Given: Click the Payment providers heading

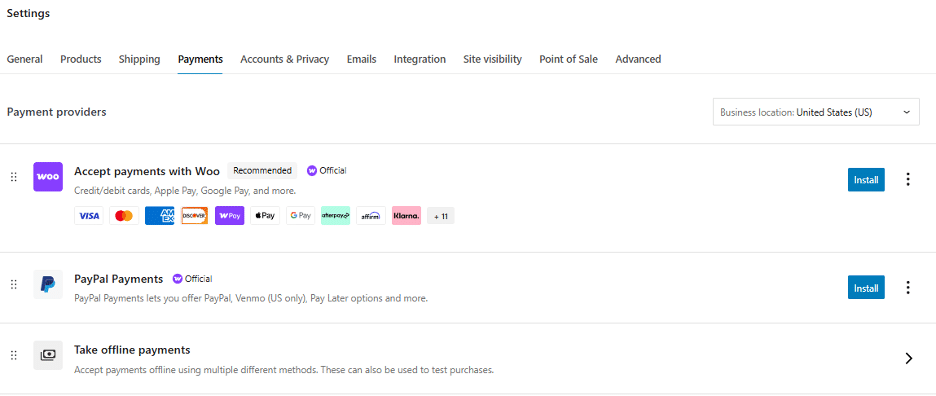Looking at the screenshot, I should [x=57, y=112].
